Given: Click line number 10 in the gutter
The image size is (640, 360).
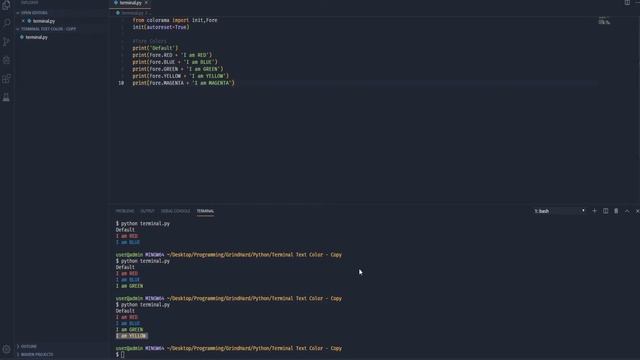Looking at the screenshot, I should pyautogui.click(x=121, y=83).
